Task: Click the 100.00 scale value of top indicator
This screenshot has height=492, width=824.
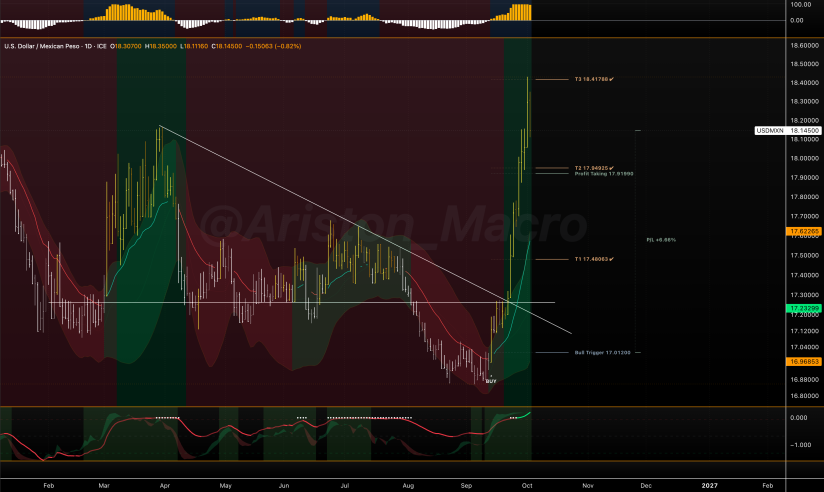Action: pyautogui.click(x=800, y=5)
